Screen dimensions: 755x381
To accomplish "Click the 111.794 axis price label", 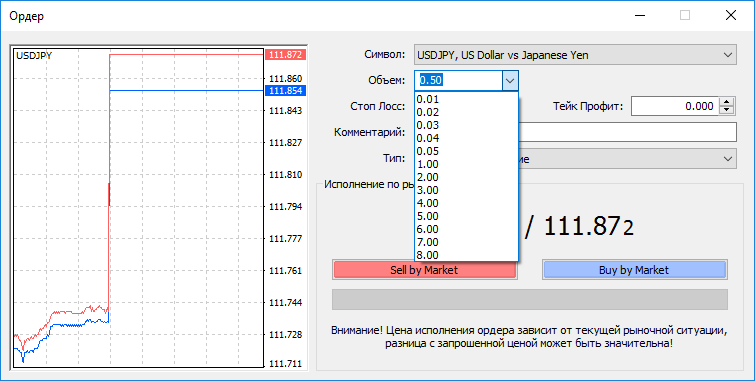I will tap(286, 207).
